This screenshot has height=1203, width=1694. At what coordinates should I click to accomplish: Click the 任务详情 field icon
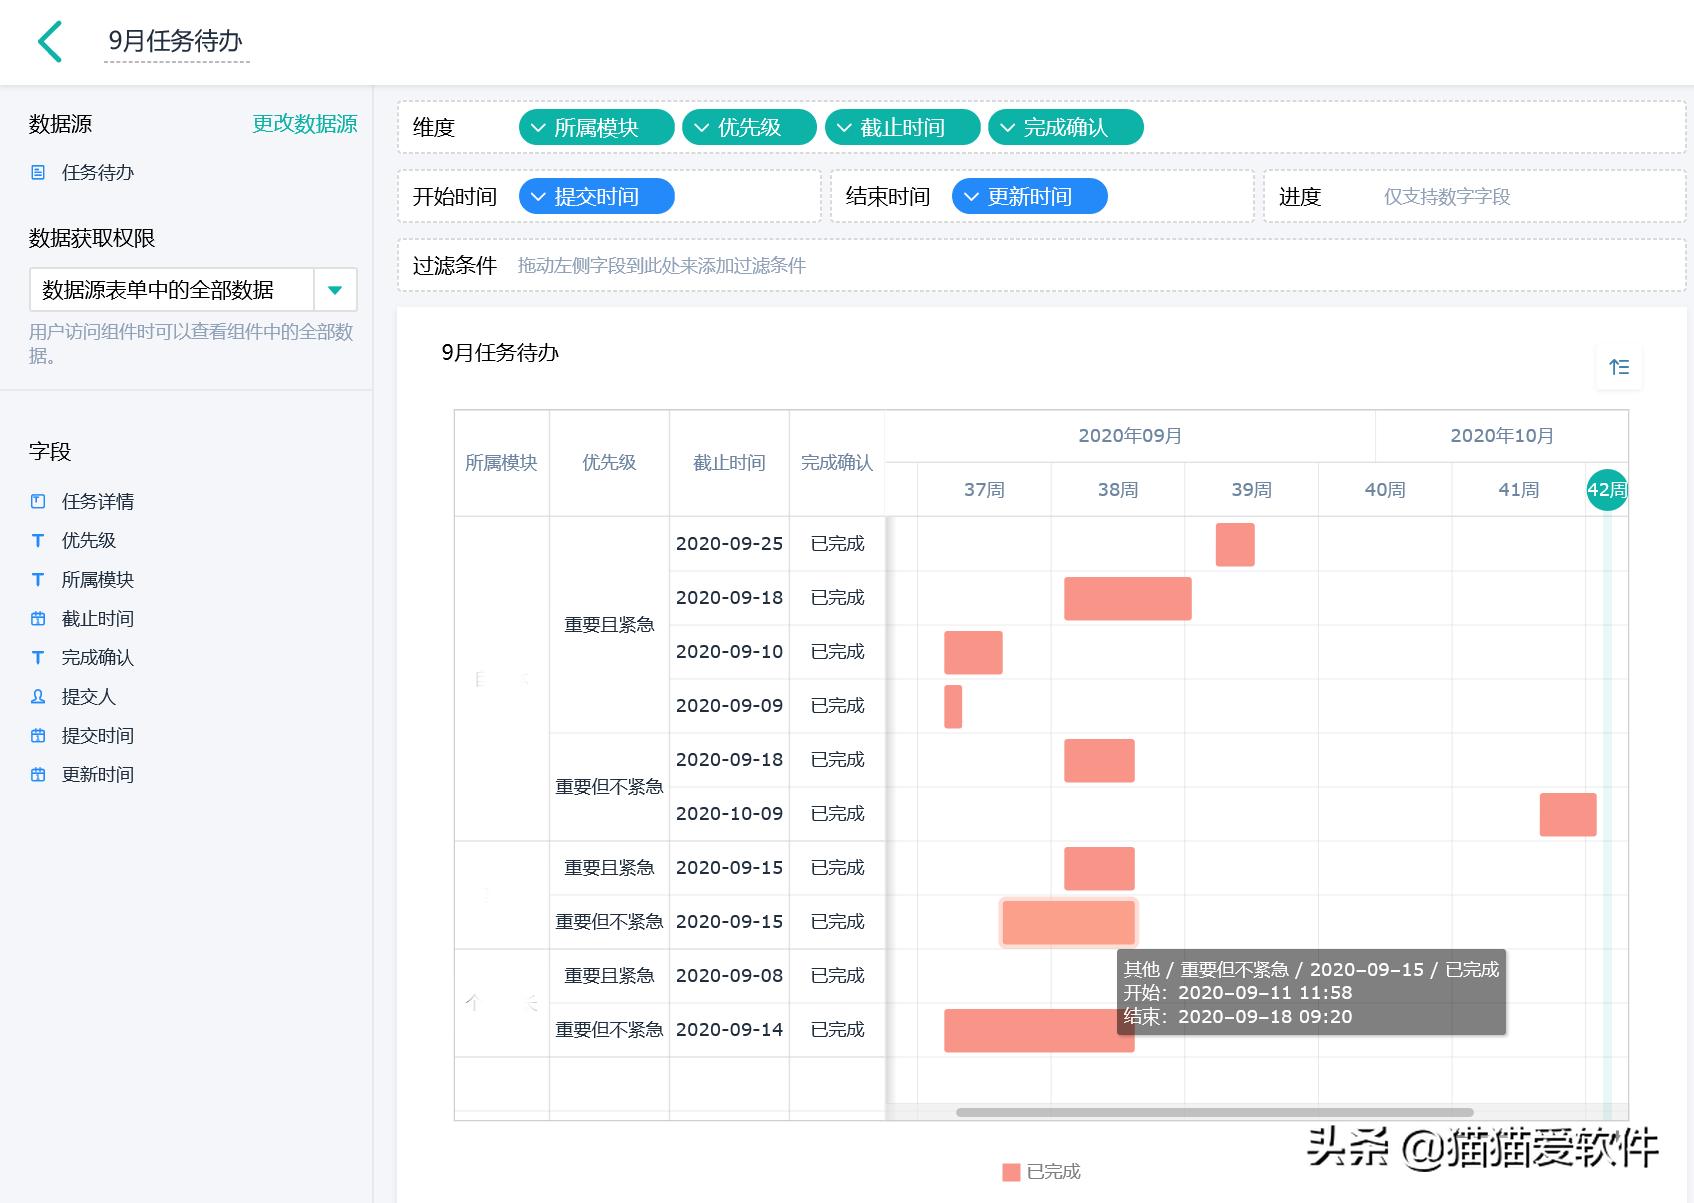pos(38,501)
